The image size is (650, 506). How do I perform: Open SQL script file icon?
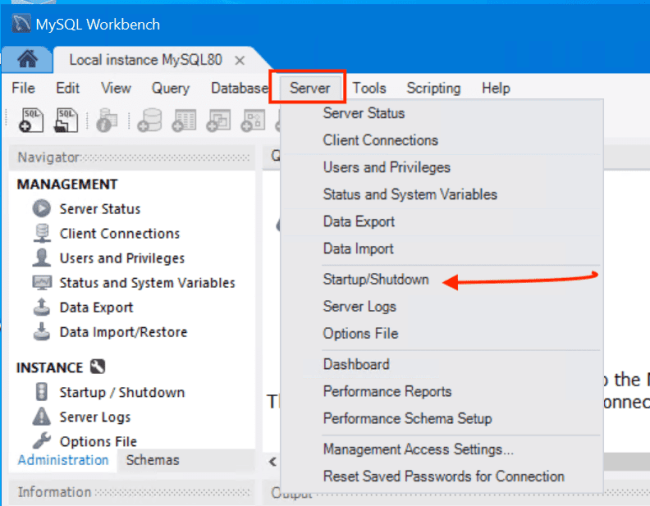pyautogui.click(x=66, y=121)
